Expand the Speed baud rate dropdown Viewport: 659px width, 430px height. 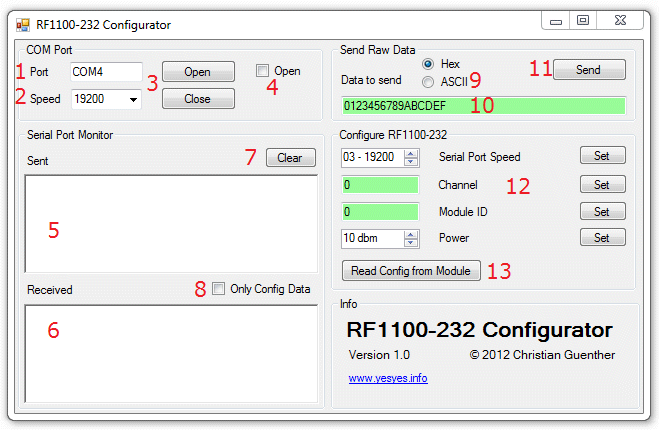click(x=134, y=99)
